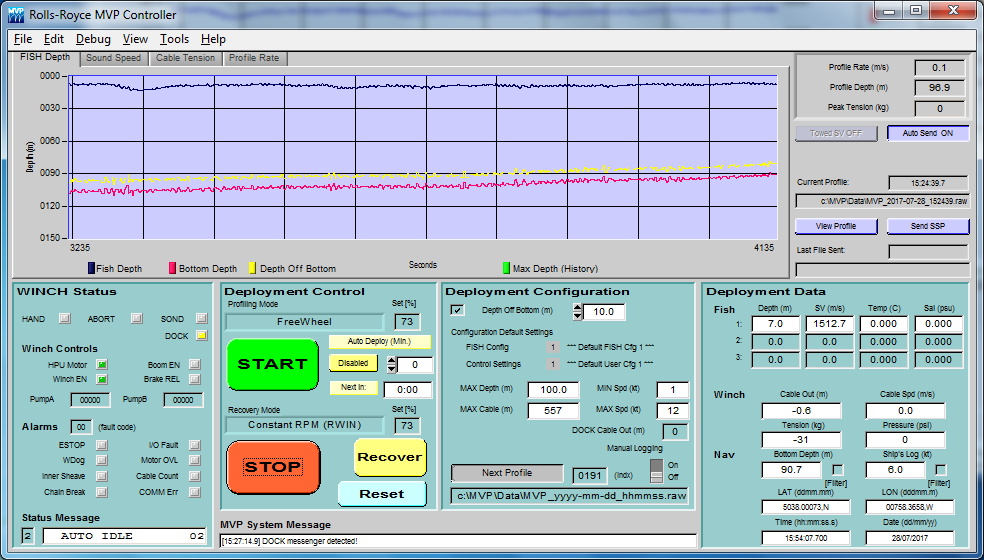Screen dimensions: 984x560
Task: Click the Disabled Auto Deploy selector
Action: point(353,363)
